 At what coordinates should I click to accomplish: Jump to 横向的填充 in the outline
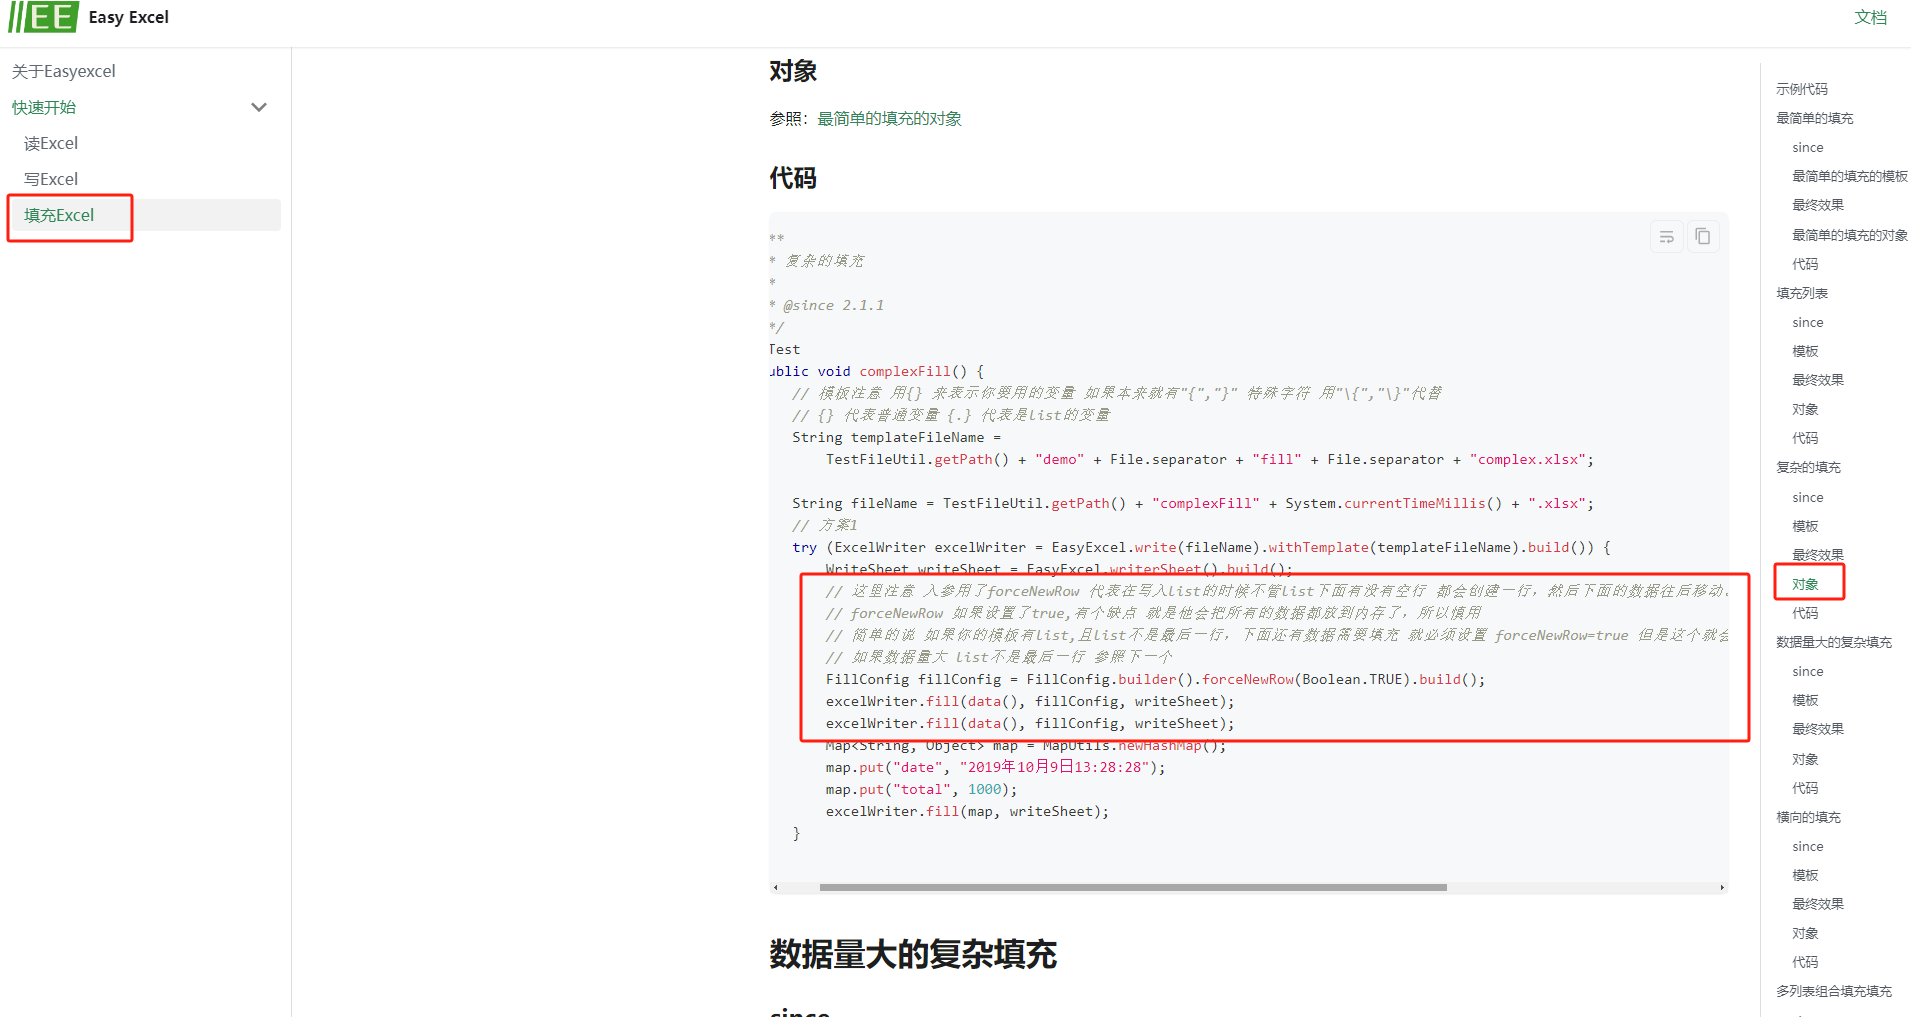tap(1808, 817)
